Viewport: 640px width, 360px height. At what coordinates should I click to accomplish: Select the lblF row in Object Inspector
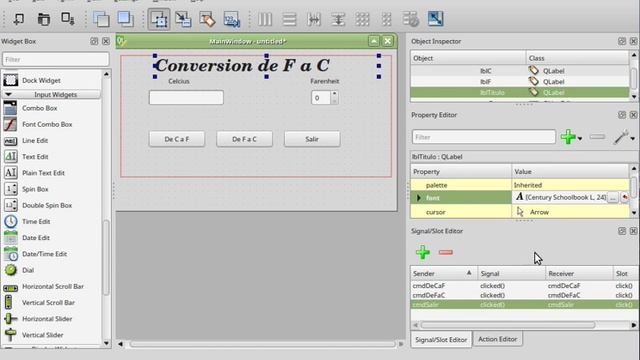pyautogui.click(x=520, y=82)
